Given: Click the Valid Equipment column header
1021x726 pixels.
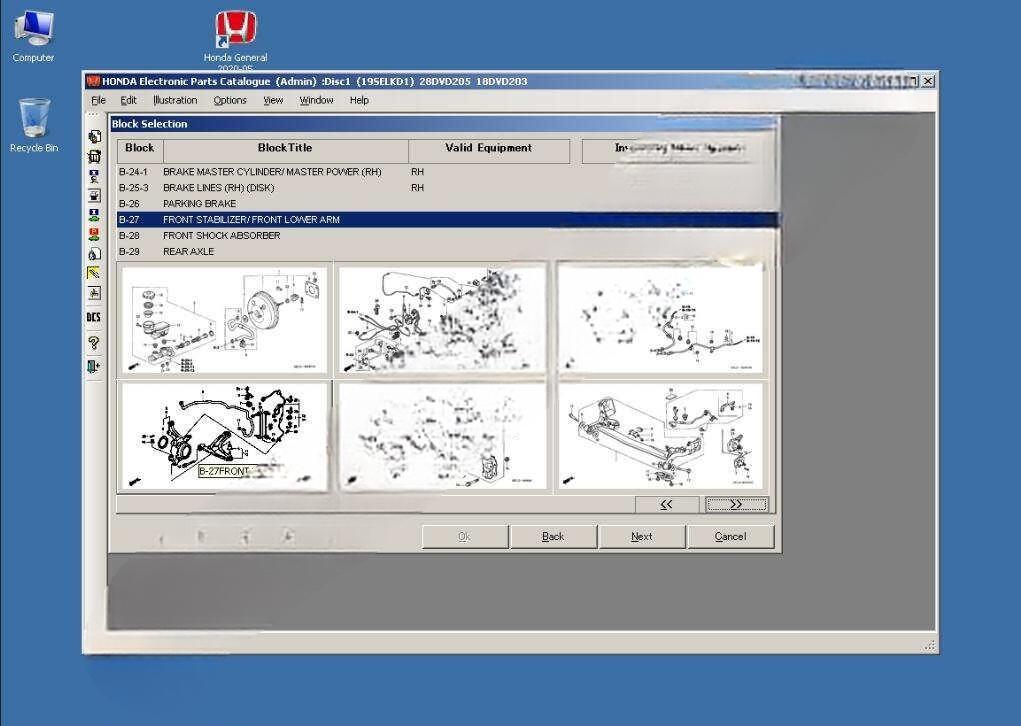Looking at the screenshot, I should (488, 149).
